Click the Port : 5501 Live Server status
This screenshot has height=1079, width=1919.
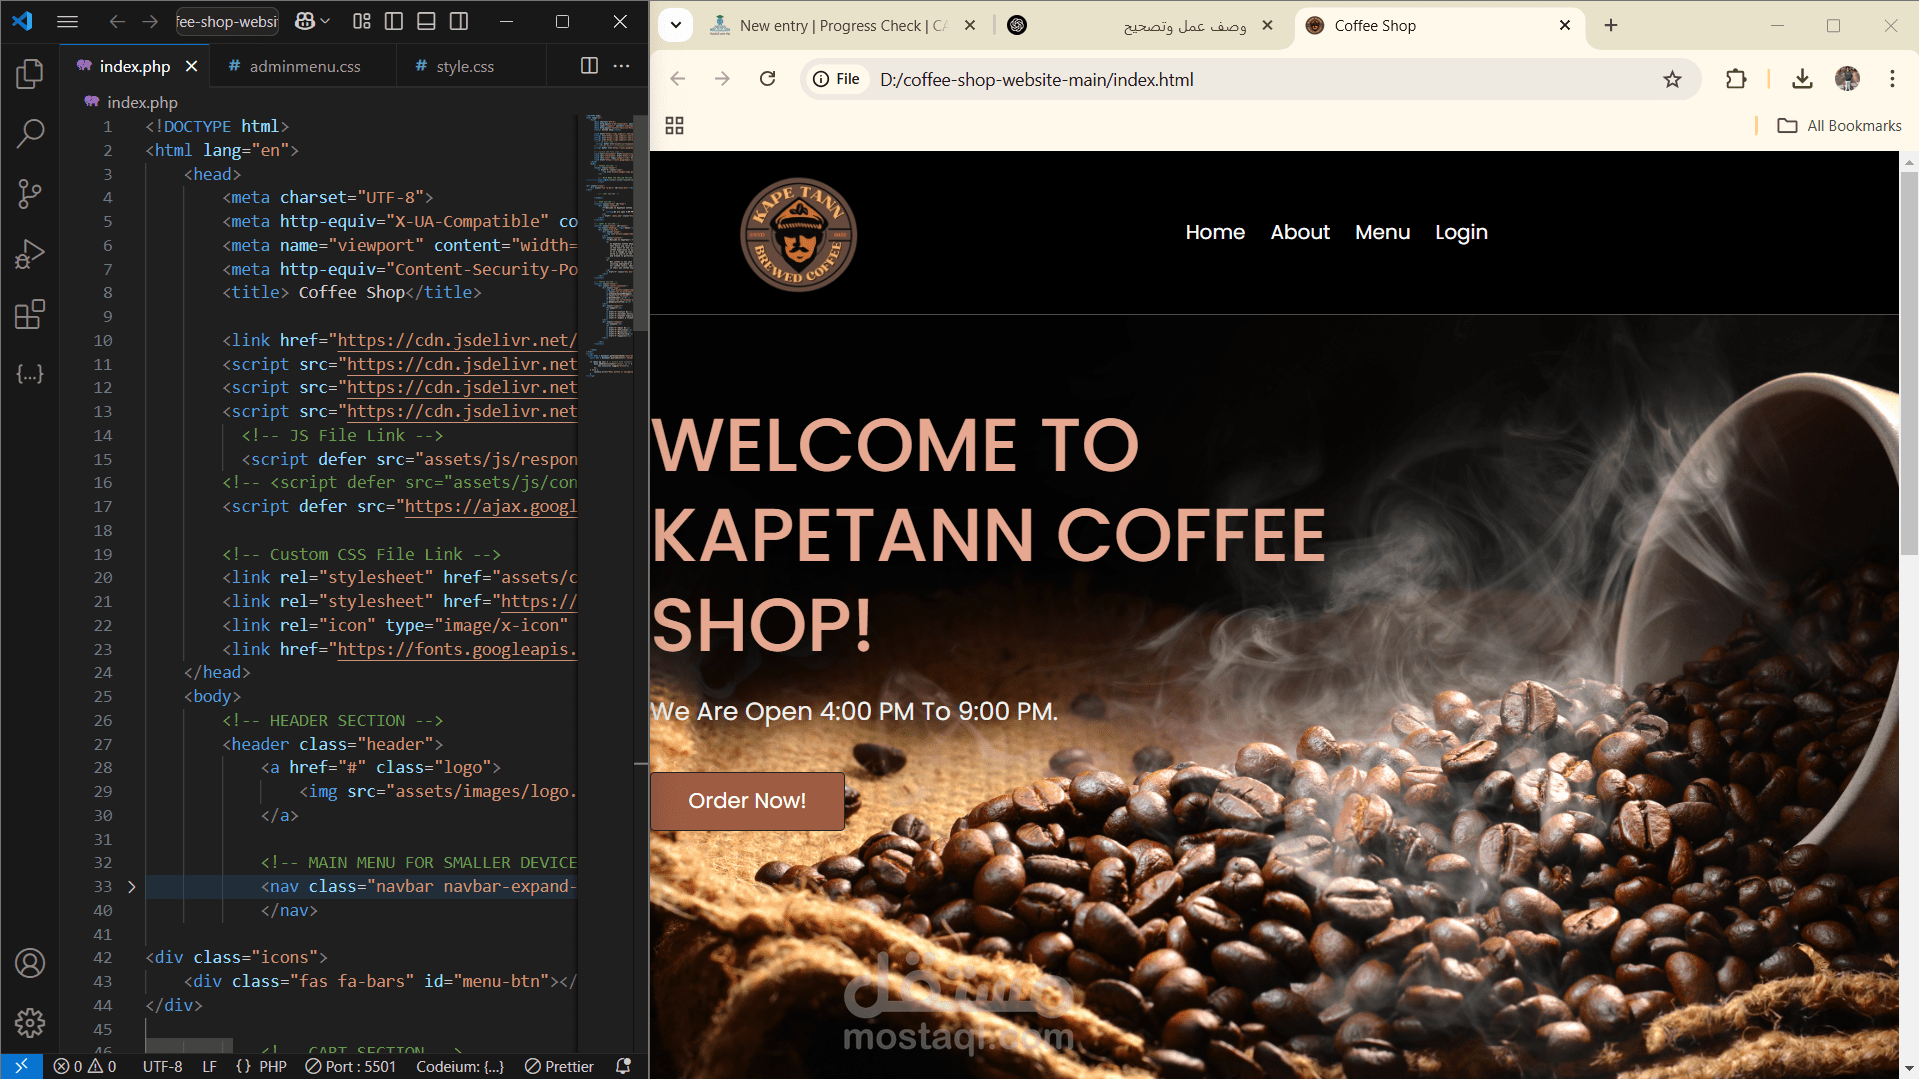(351, 1066)
